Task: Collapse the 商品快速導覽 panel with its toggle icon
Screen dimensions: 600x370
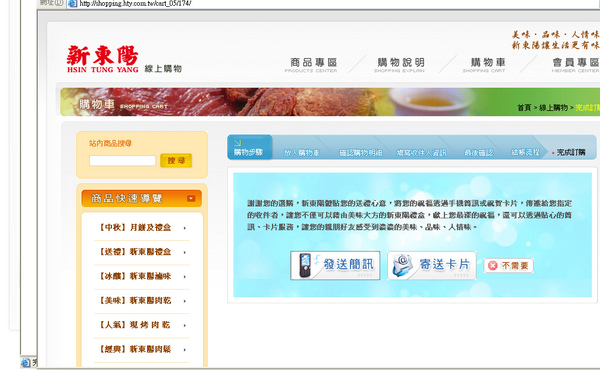Action: pos(191,198)
